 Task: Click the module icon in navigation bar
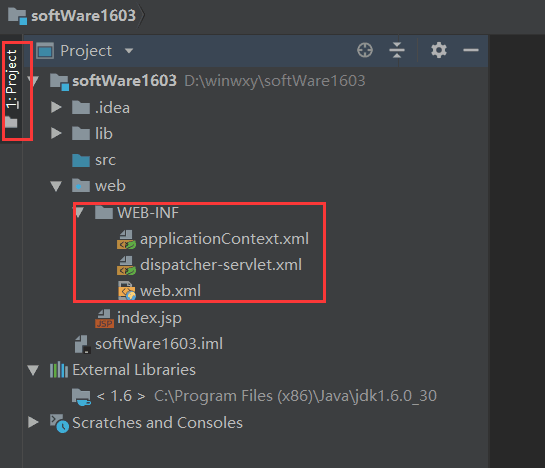point(17,16)
